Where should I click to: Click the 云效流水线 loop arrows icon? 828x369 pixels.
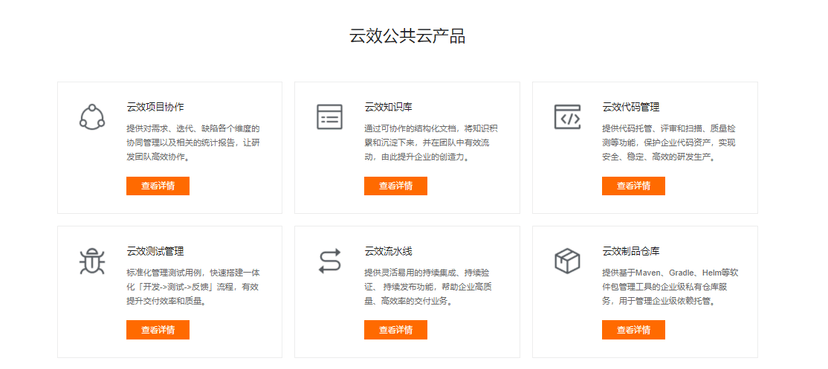point(330,261)
